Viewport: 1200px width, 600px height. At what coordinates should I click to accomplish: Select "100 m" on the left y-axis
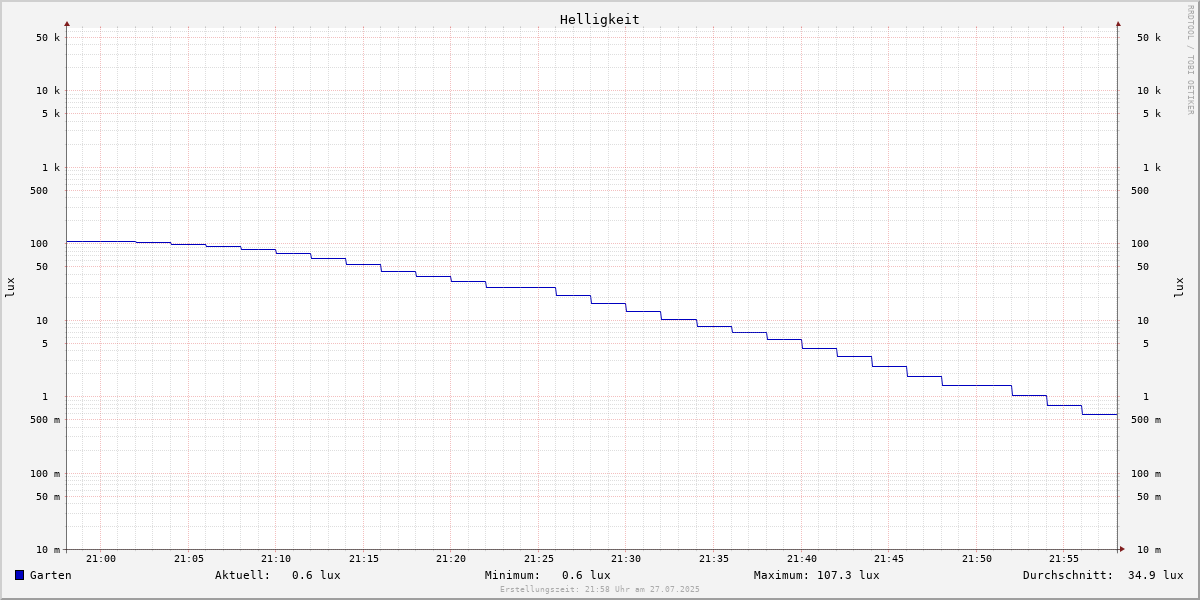[45, 474]
